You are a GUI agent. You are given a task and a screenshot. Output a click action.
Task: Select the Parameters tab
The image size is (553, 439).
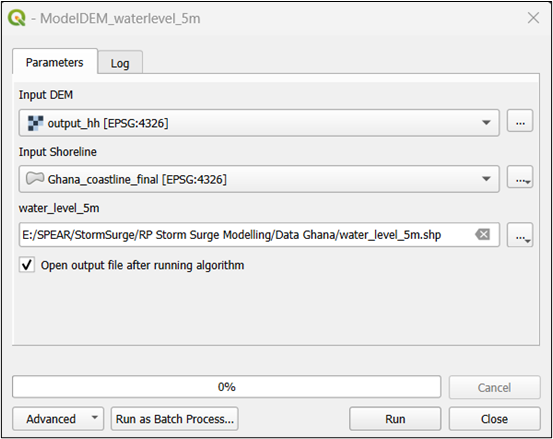point(55,62)
